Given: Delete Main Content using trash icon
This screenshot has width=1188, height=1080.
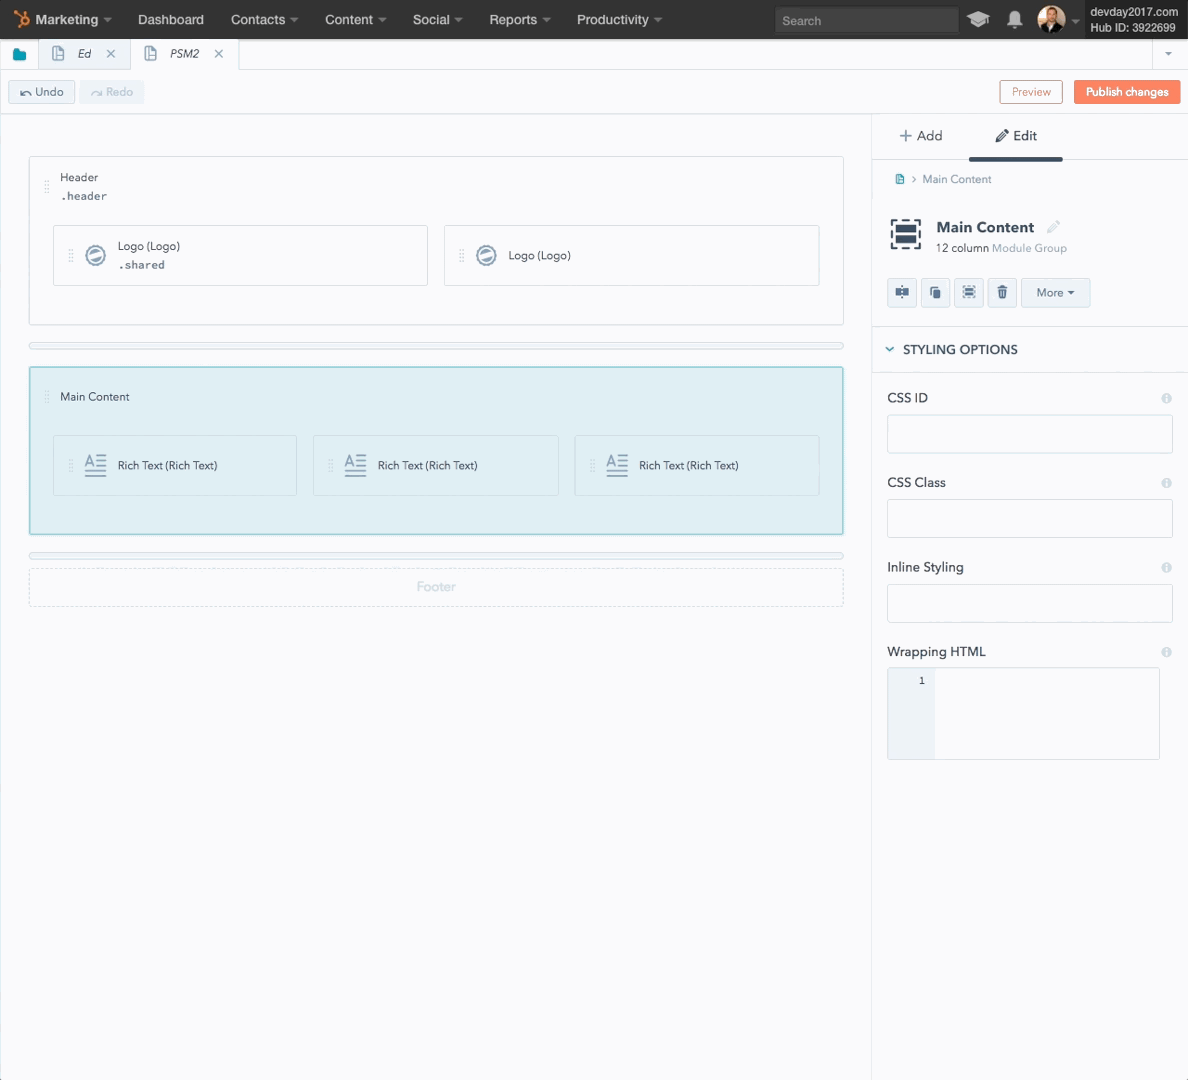Looking at the screenshot, I should click(1002, 293).
